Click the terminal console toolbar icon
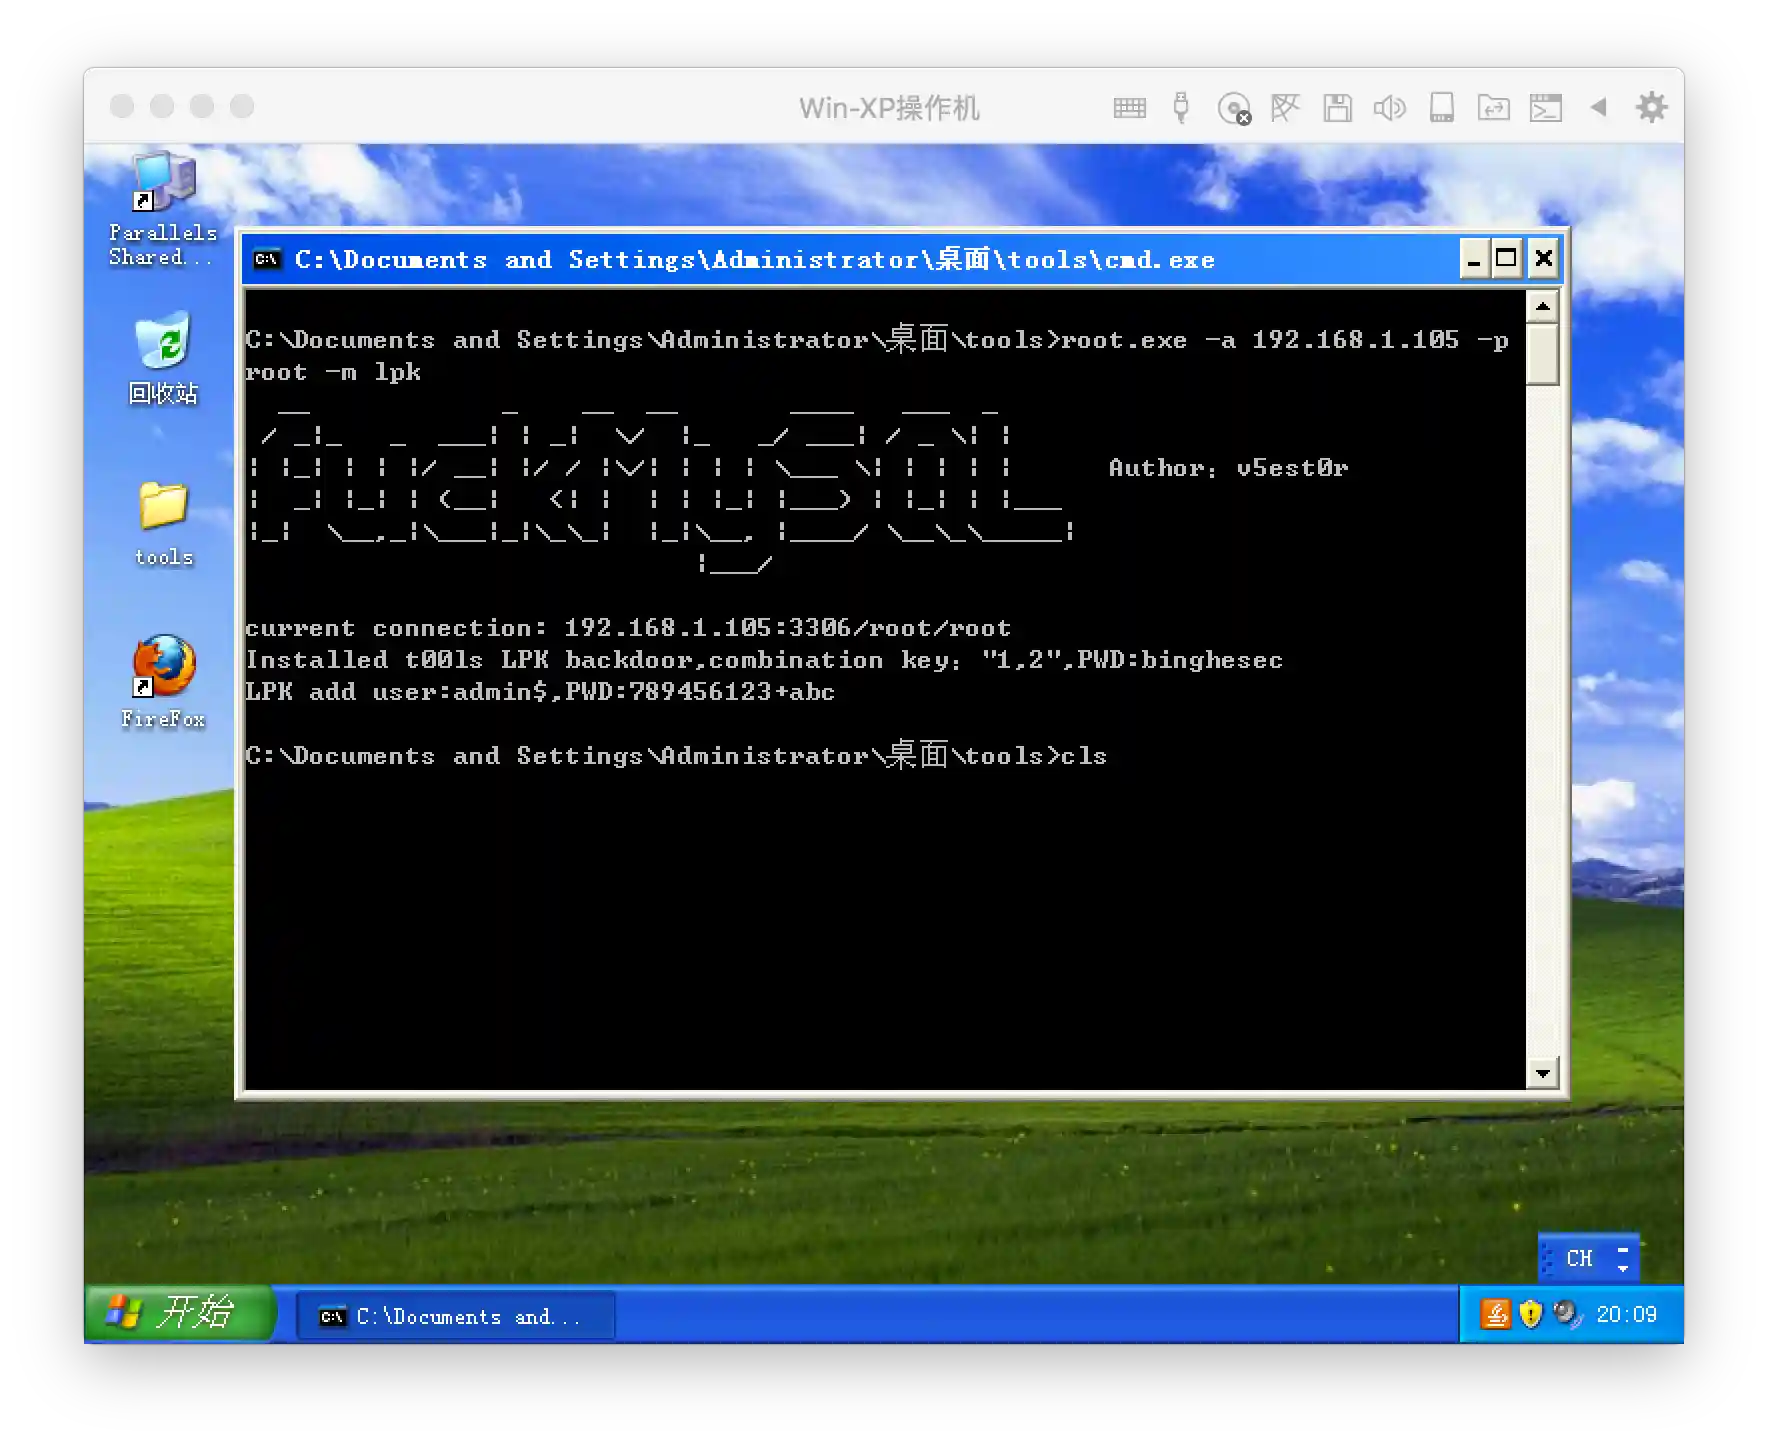The height and width of the screenshot is (1444, 1768). (x=1545, y=108)
